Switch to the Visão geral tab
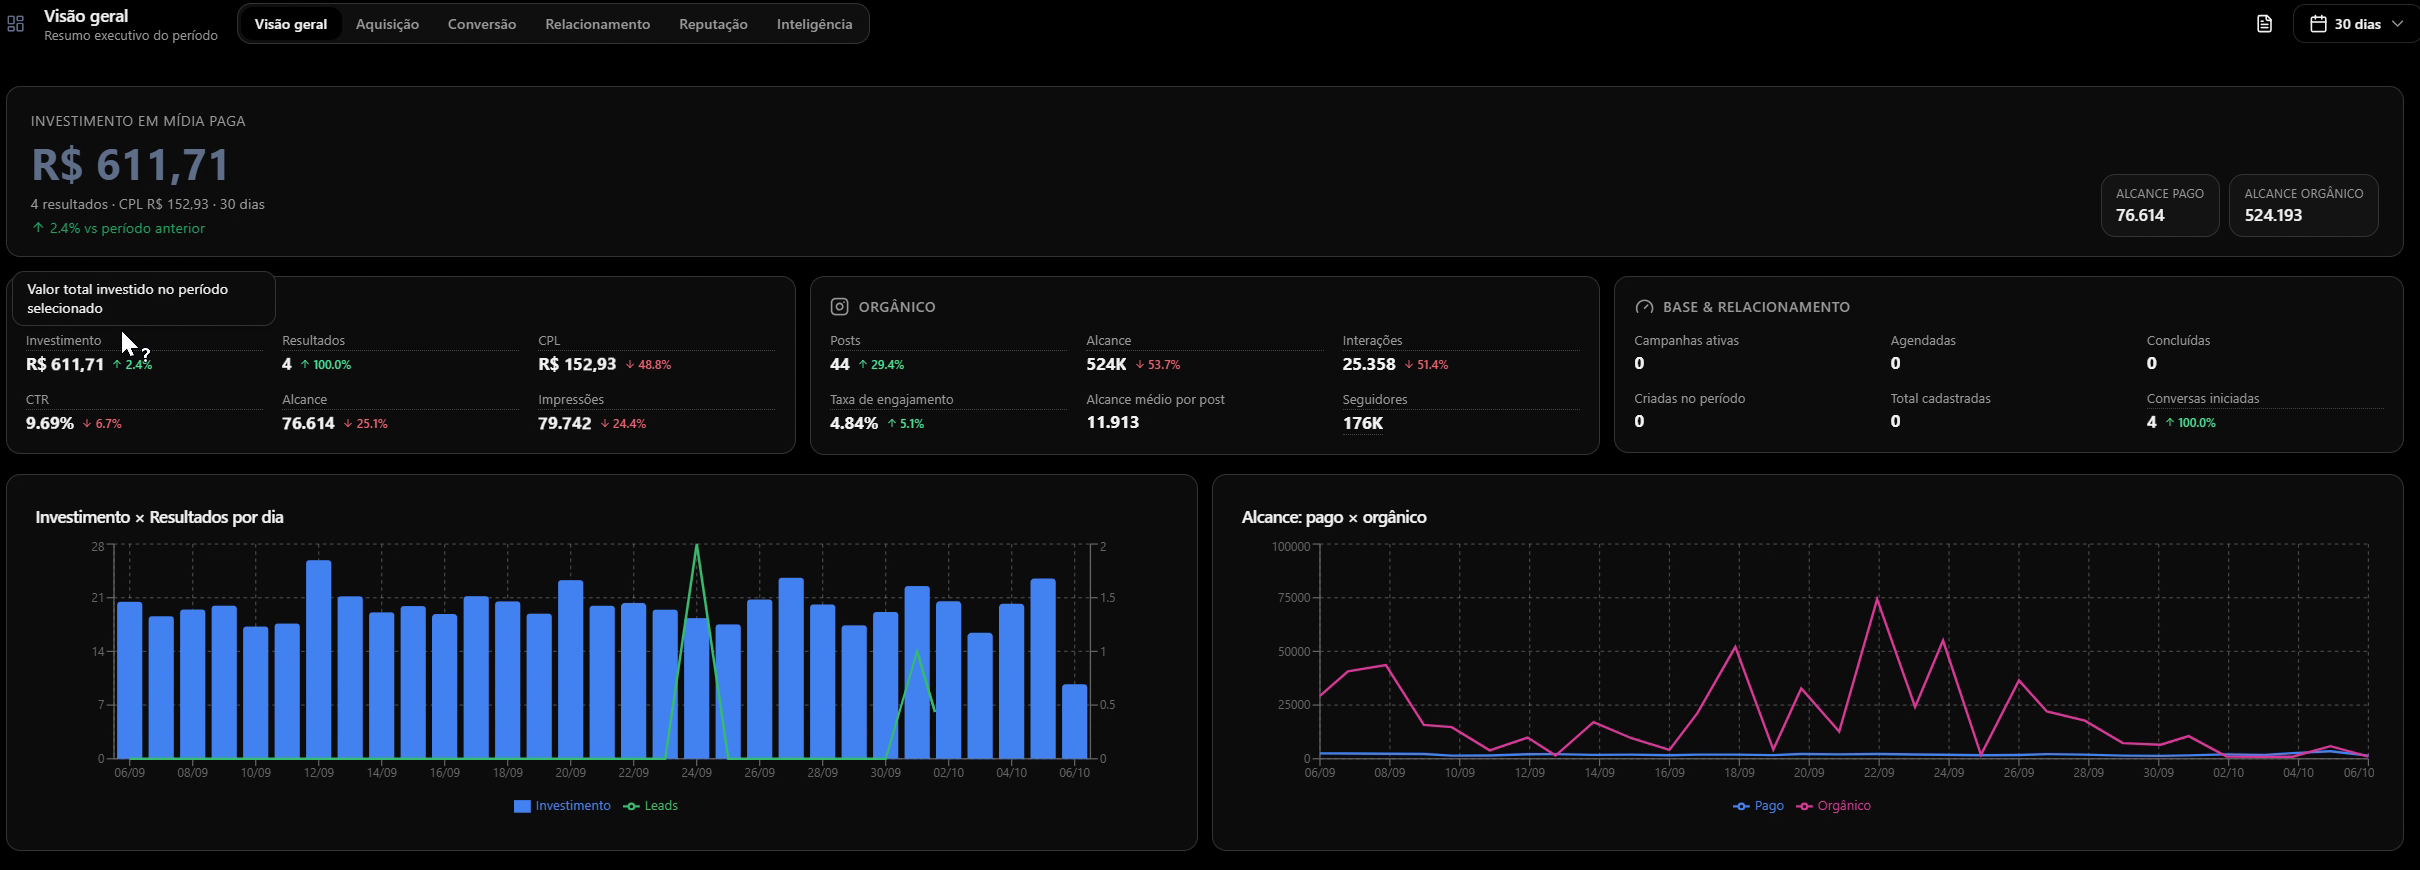 [291, 24]
